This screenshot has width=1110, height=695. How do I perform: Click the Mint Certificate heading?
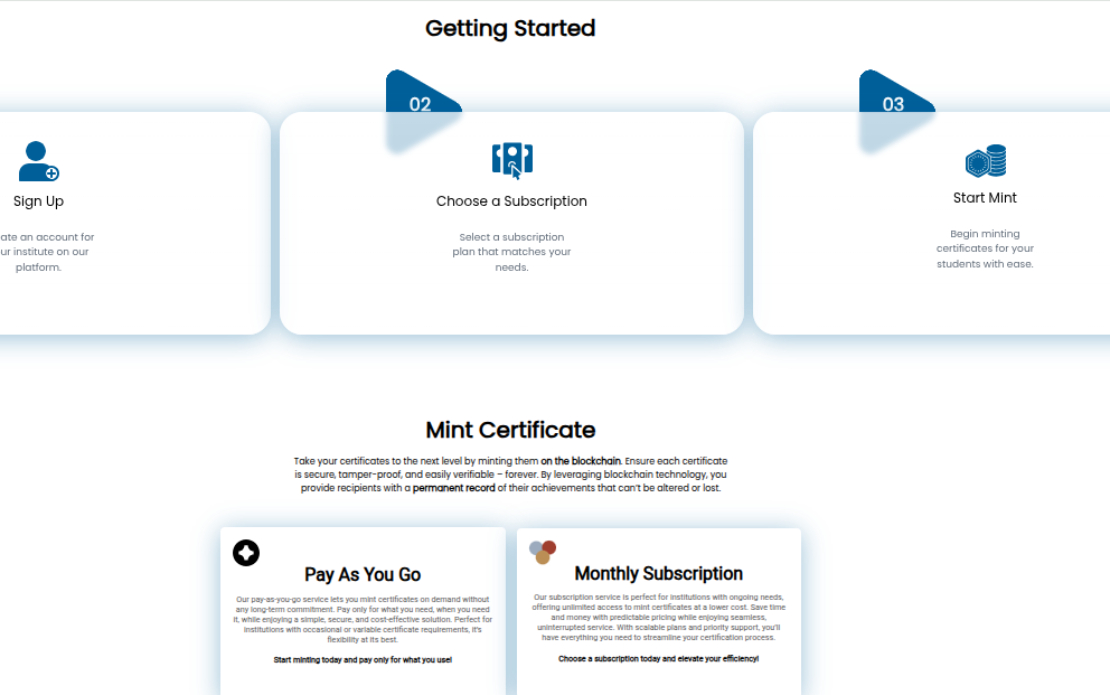coord(510,430)
